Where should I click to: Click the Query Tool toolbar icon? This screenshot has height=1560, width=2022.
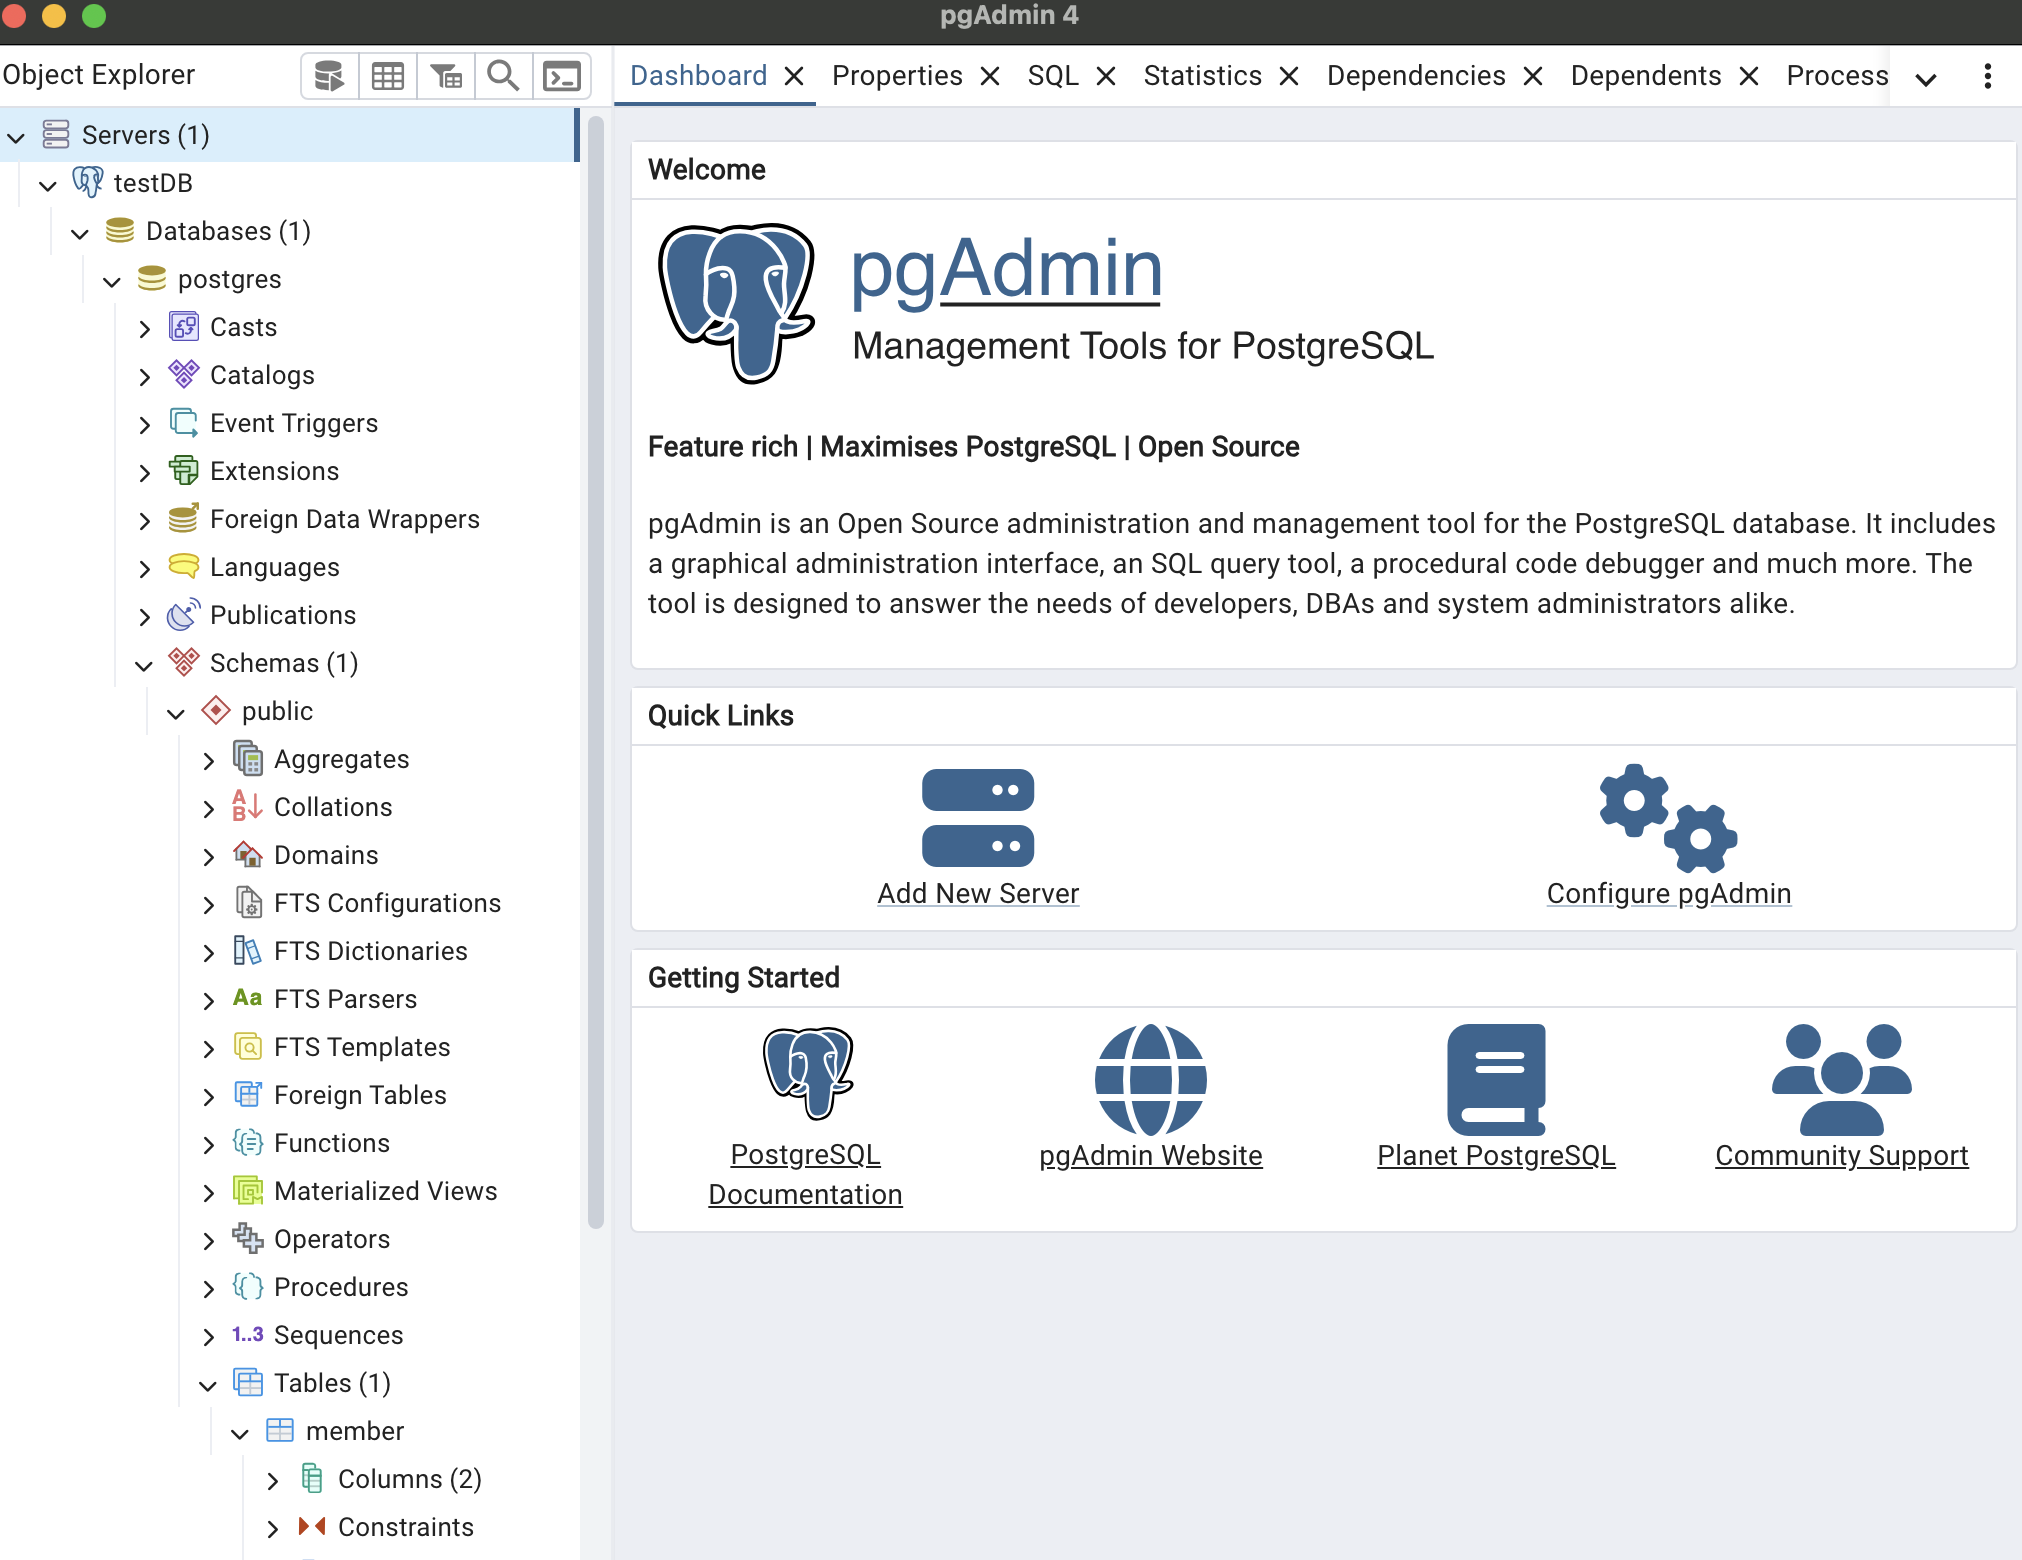[x=329, y=76]
